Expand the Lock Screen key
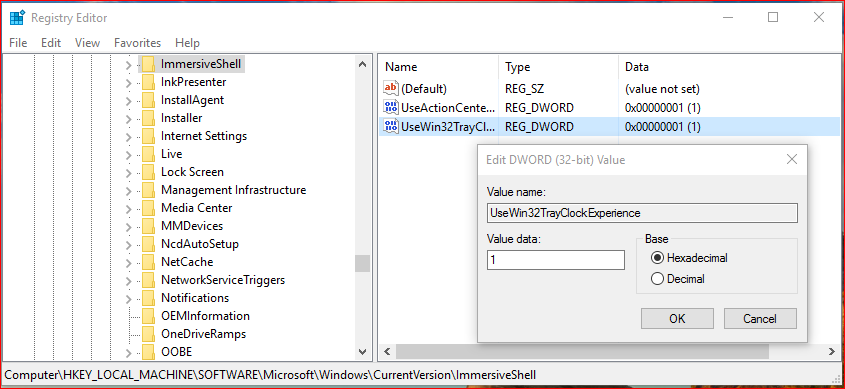845x389 pixels. pos(128,172)
